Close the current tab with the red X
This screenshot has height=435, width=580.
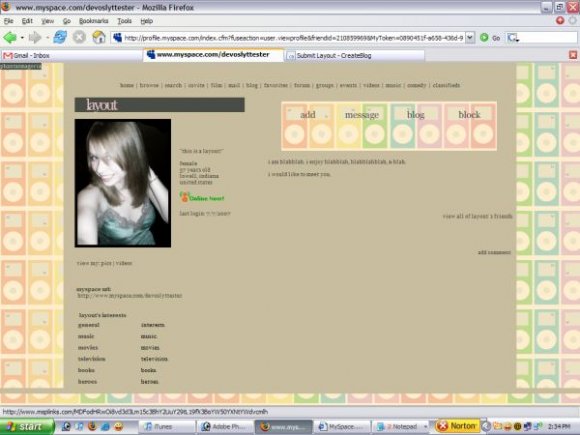pos(573,55)
